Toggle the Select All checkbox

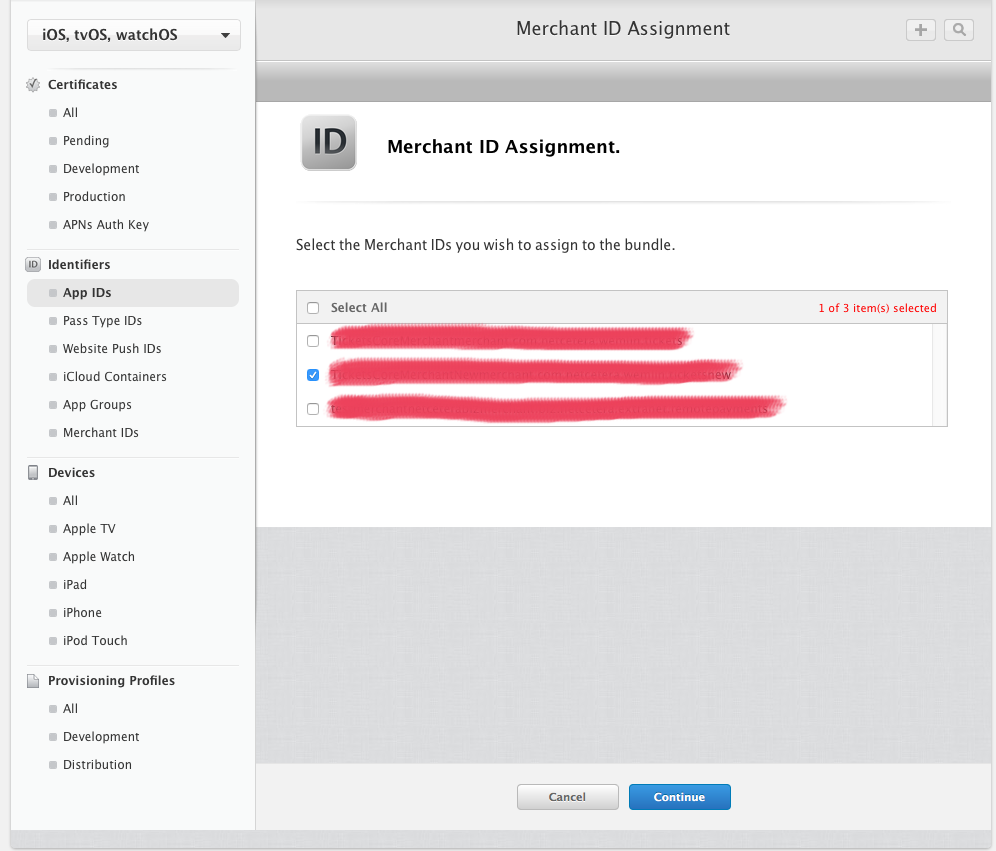(313, 308)
